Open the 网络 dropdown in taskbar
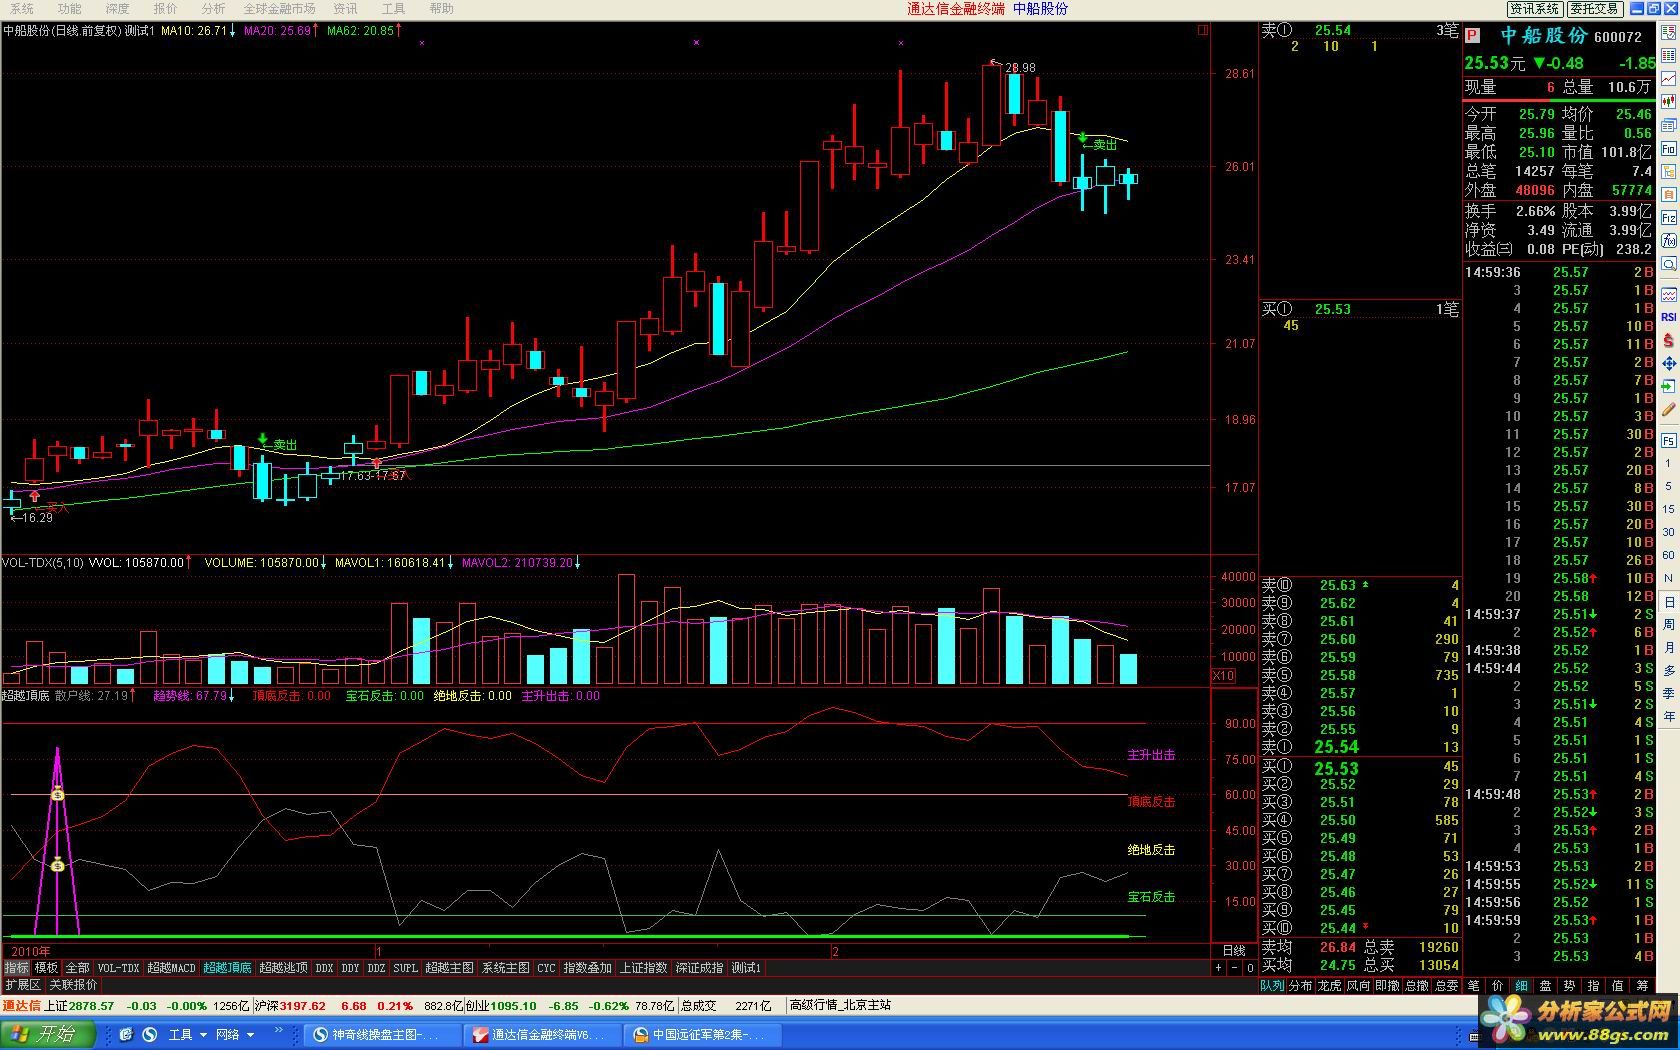The height and width of the screenshot is (1050, 1680). pos(235,1034)
